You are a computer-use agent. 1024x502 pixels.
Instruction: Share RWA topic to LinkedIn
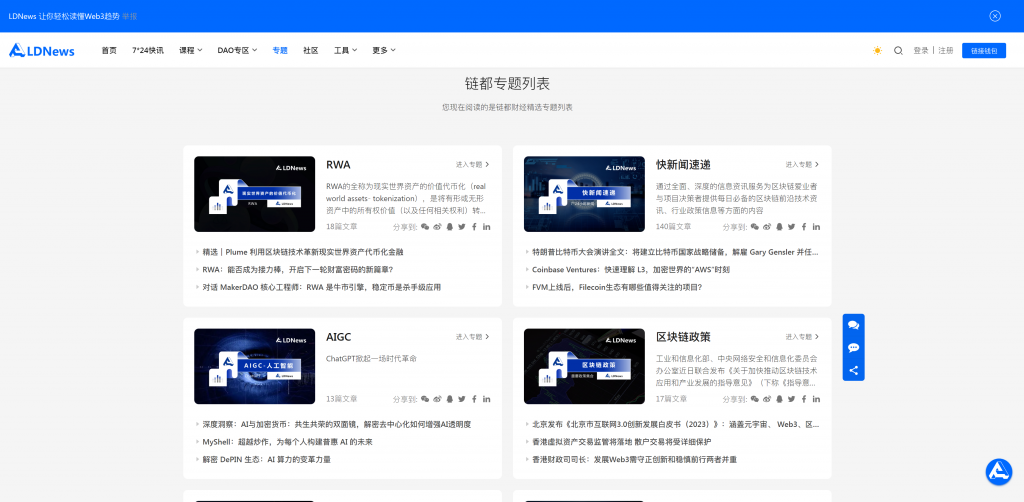(487, 227)
